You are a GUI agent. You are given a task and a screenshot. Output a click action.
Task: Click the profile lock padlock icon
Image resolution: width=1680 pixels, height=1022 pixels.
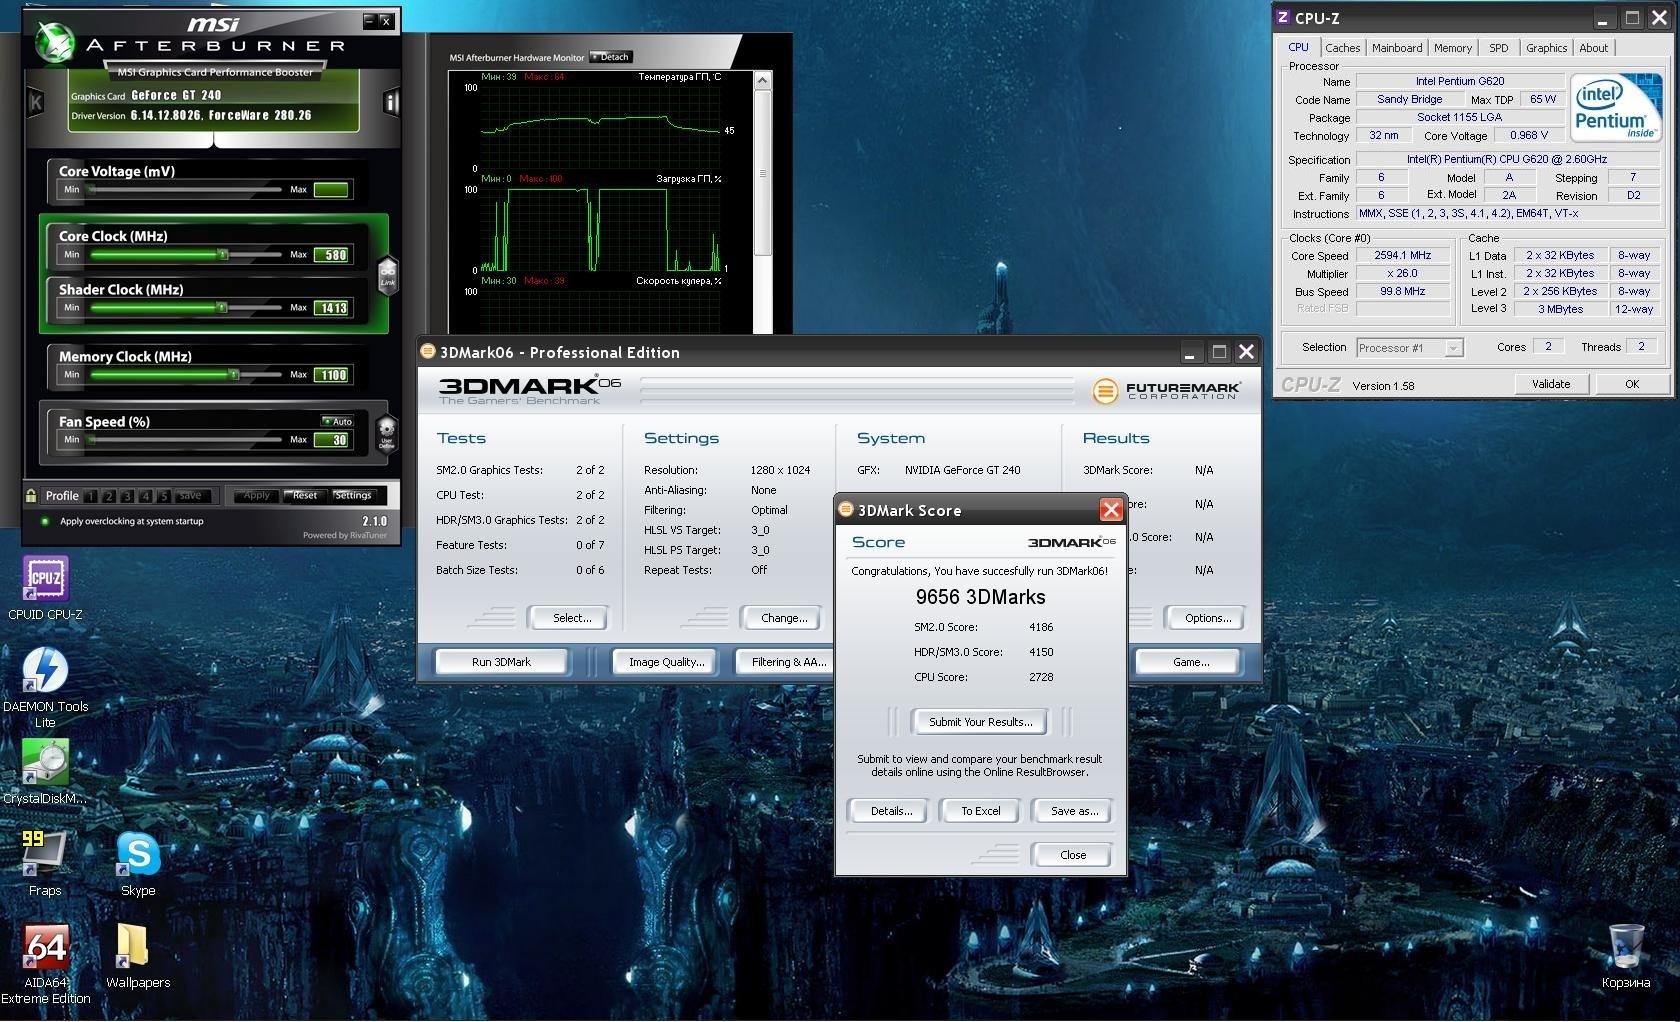click(31, 495)
